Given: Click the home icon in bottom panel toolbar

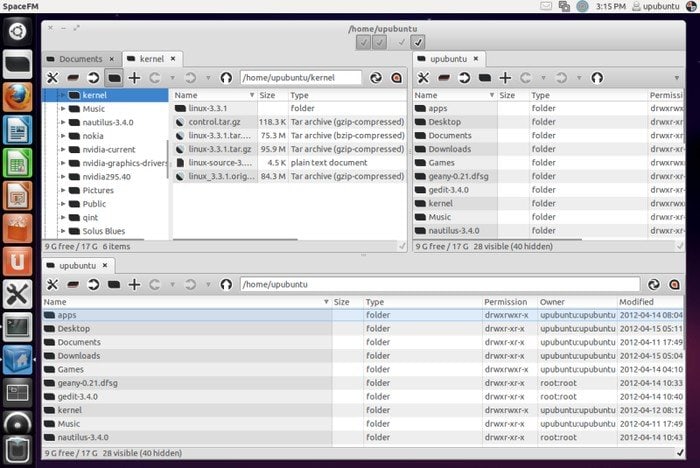Looking at the screenshot, I should (x=226, y=284).
